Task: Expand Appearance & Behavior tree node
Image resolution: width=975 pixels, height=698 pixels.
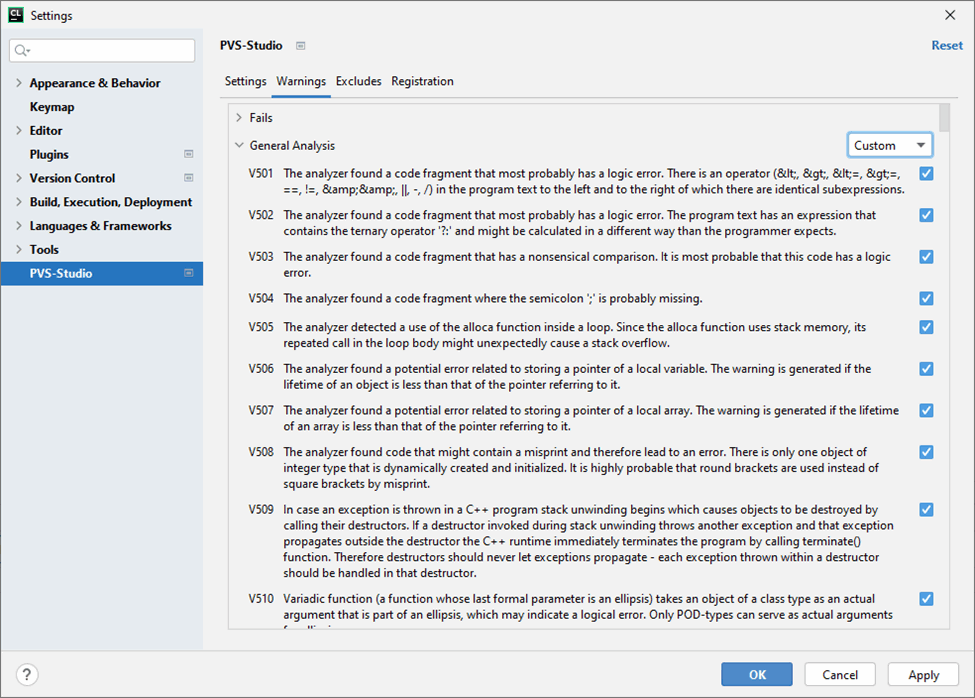Action: coord(19,83)
